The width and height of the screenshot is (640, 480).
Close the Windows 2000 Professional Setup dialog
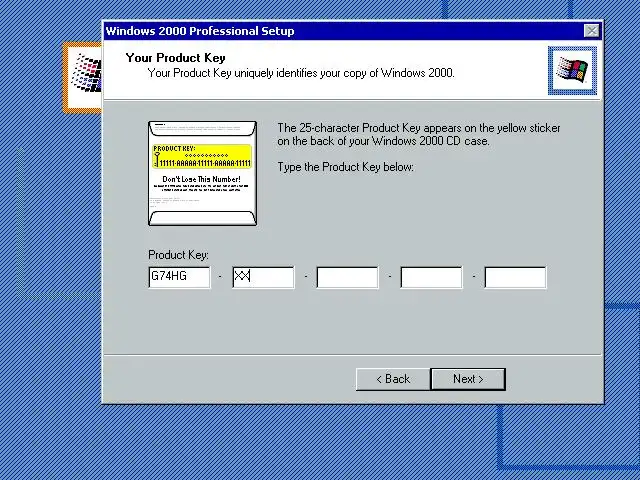pyautogui.click(x=591, y=31)
